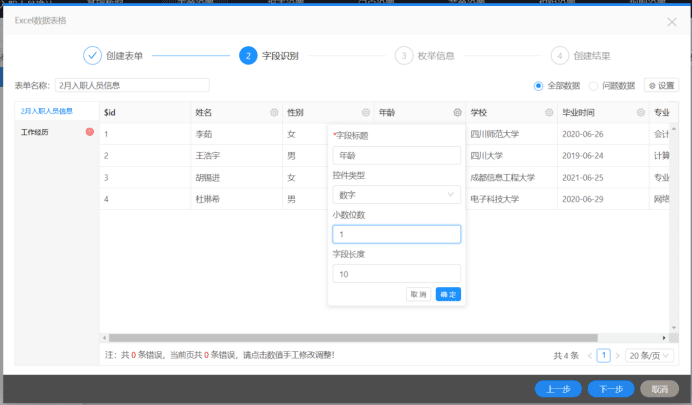Image resolution: width=692 pixels, height=405 pixels.
Task: Open settings gear for 学校 column
Action: [549, 112]
